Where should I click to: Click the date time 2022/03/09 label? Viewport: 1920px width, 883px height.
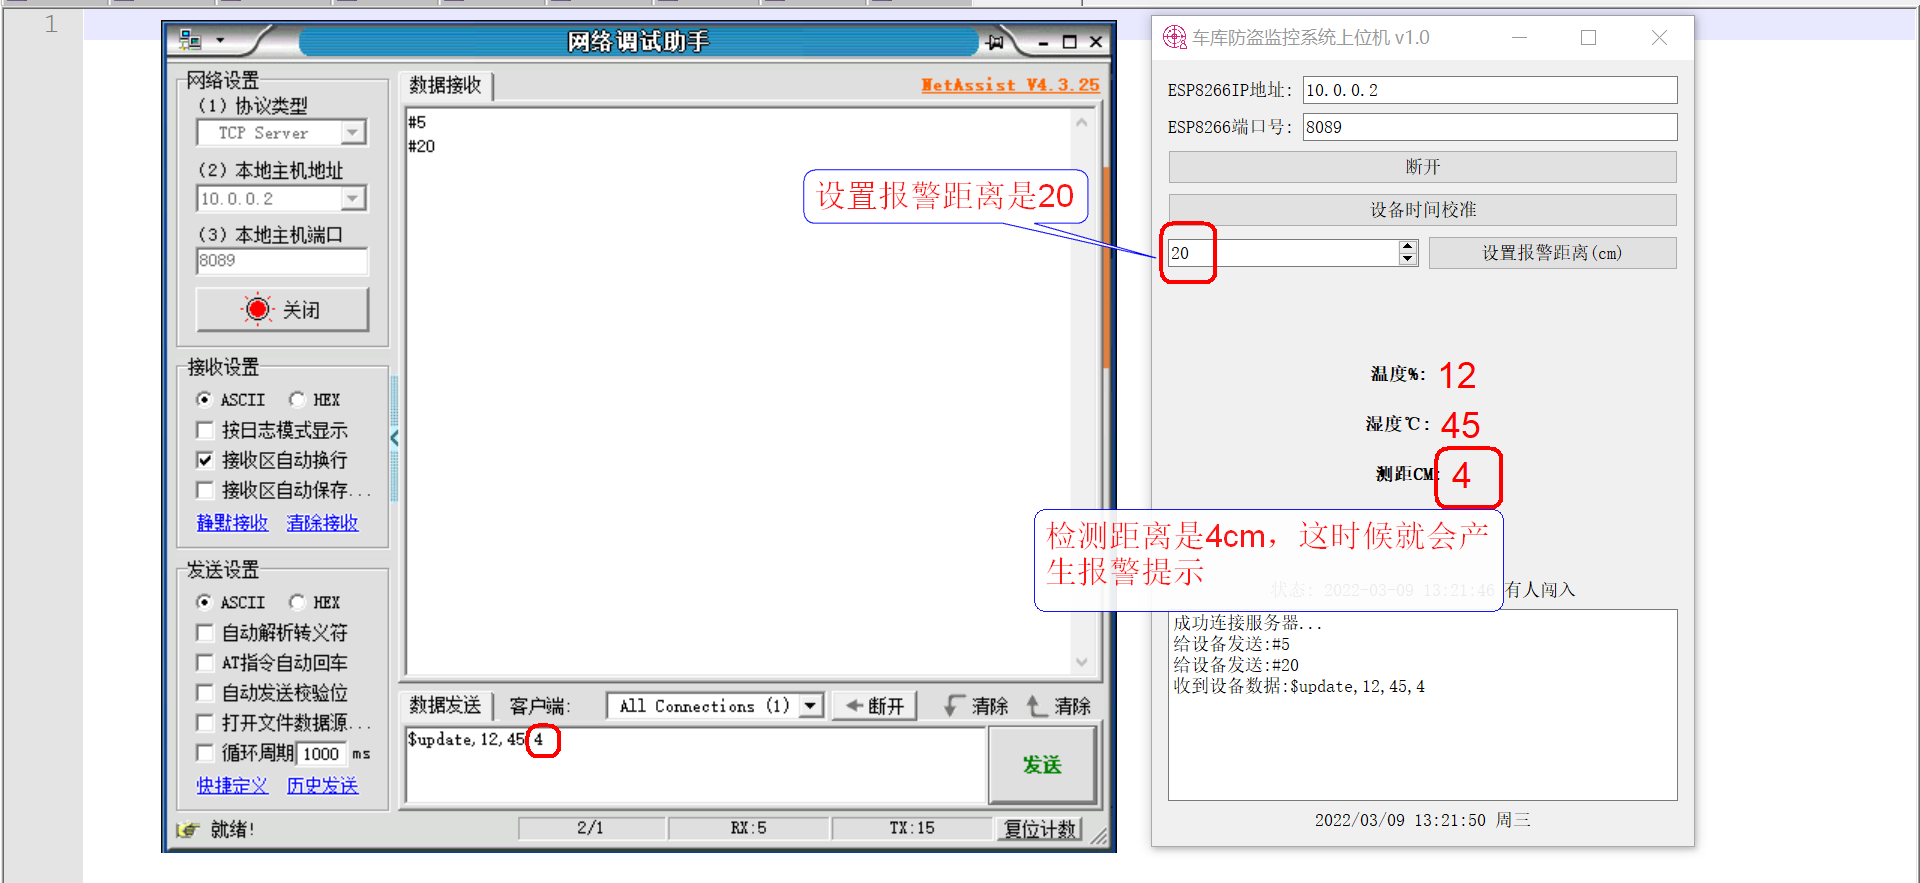coord(1422,820)
